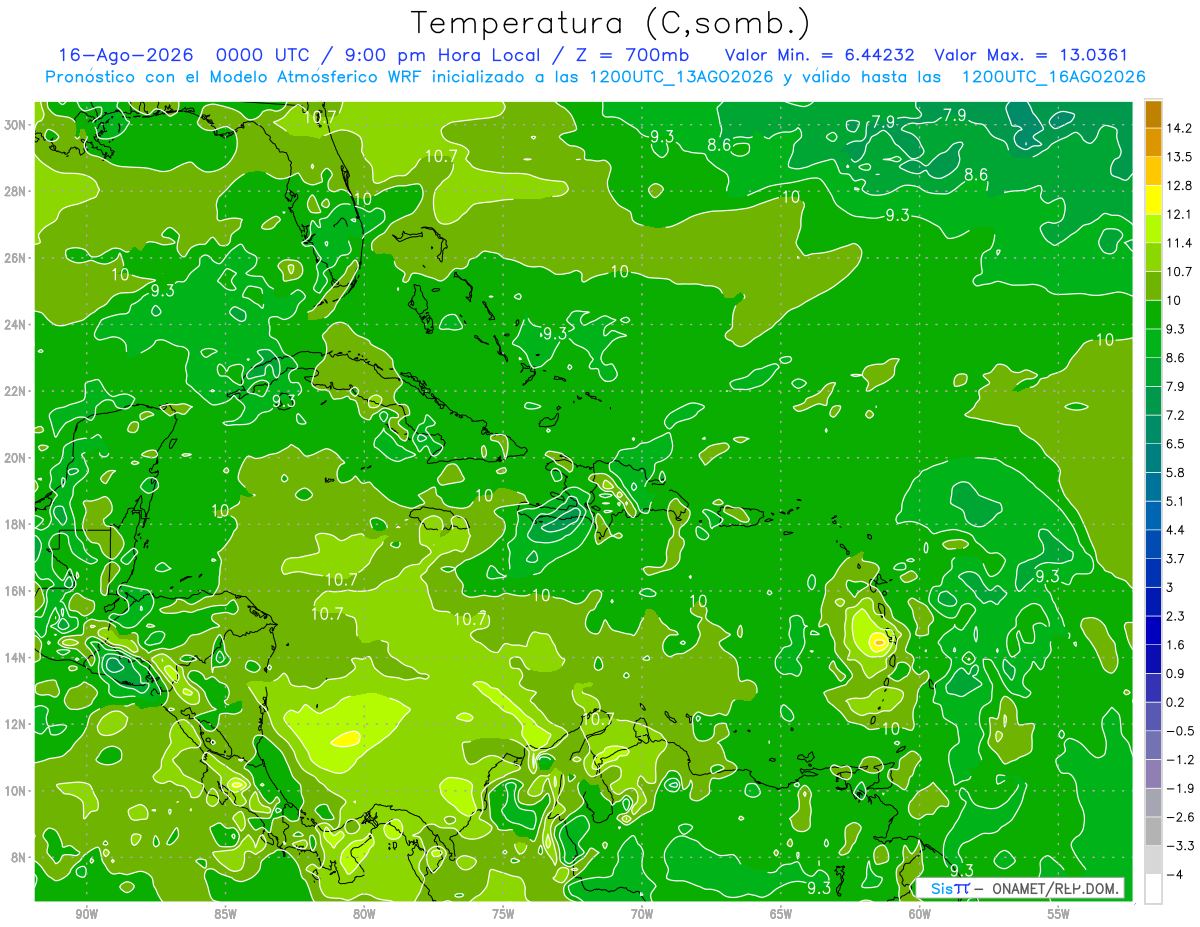Click the "7.2" colorbar label

point(1176,414)
